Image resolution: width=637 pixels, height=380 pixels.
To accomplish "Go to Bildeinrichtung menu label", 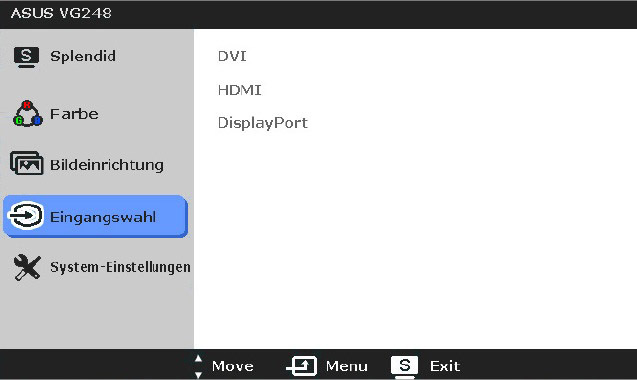I will coord(107,165).
